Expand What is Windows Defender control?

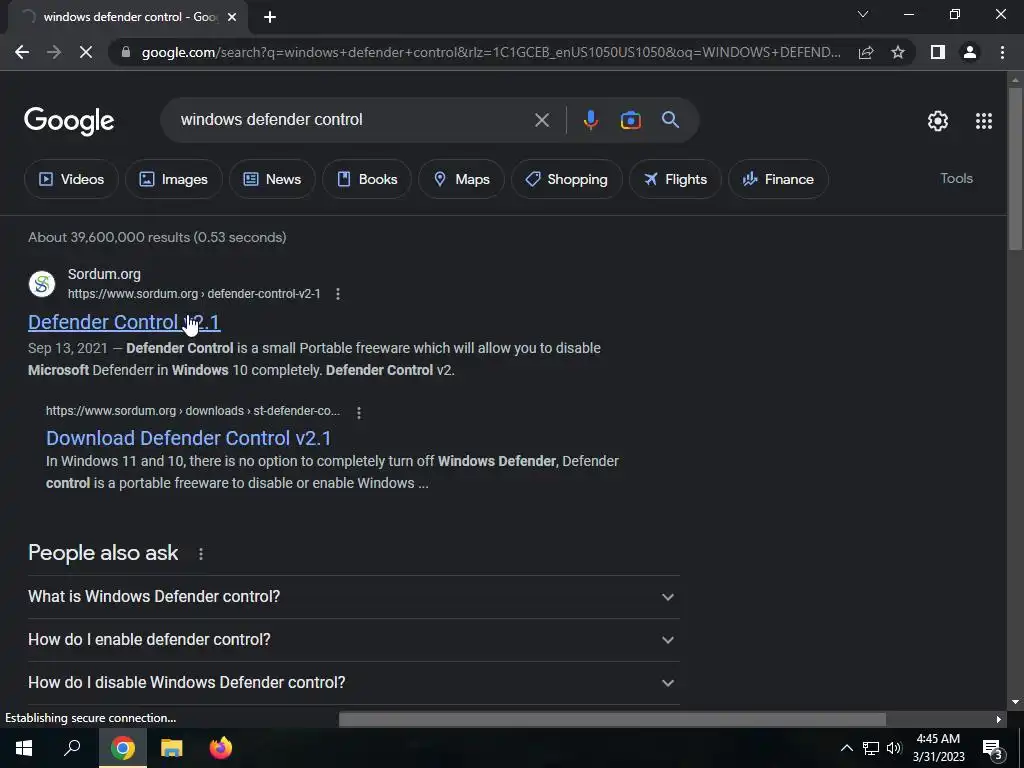click(x=353, y=597)
